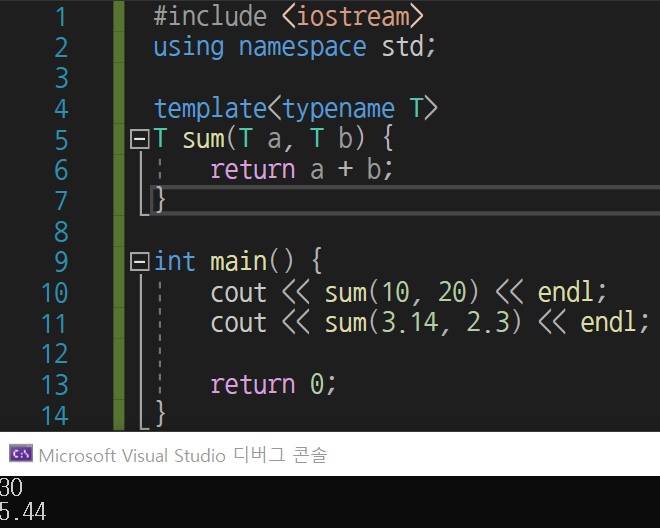Viewport: 660px width, 528px height.
Task: Click line number 11 in the gutter
Action: (x=55, y=324)
